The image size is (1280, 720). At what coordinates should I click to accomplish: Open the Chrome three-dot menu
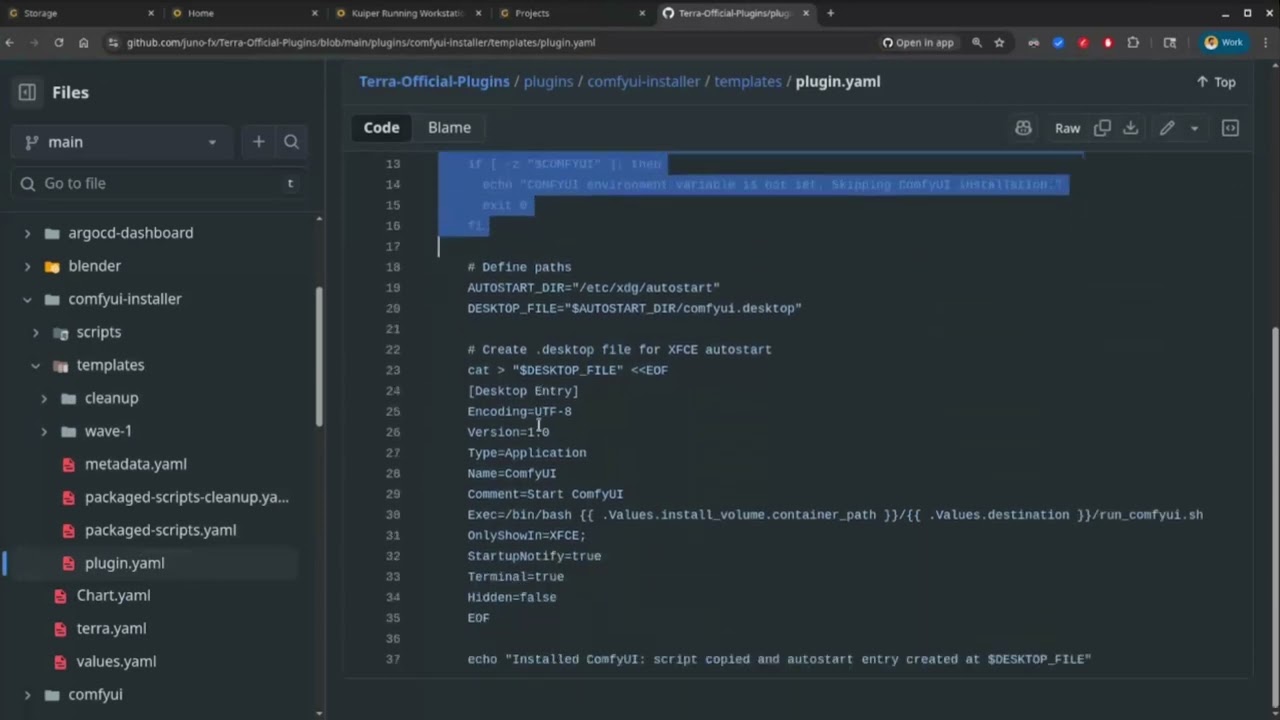click(1264, 43)
